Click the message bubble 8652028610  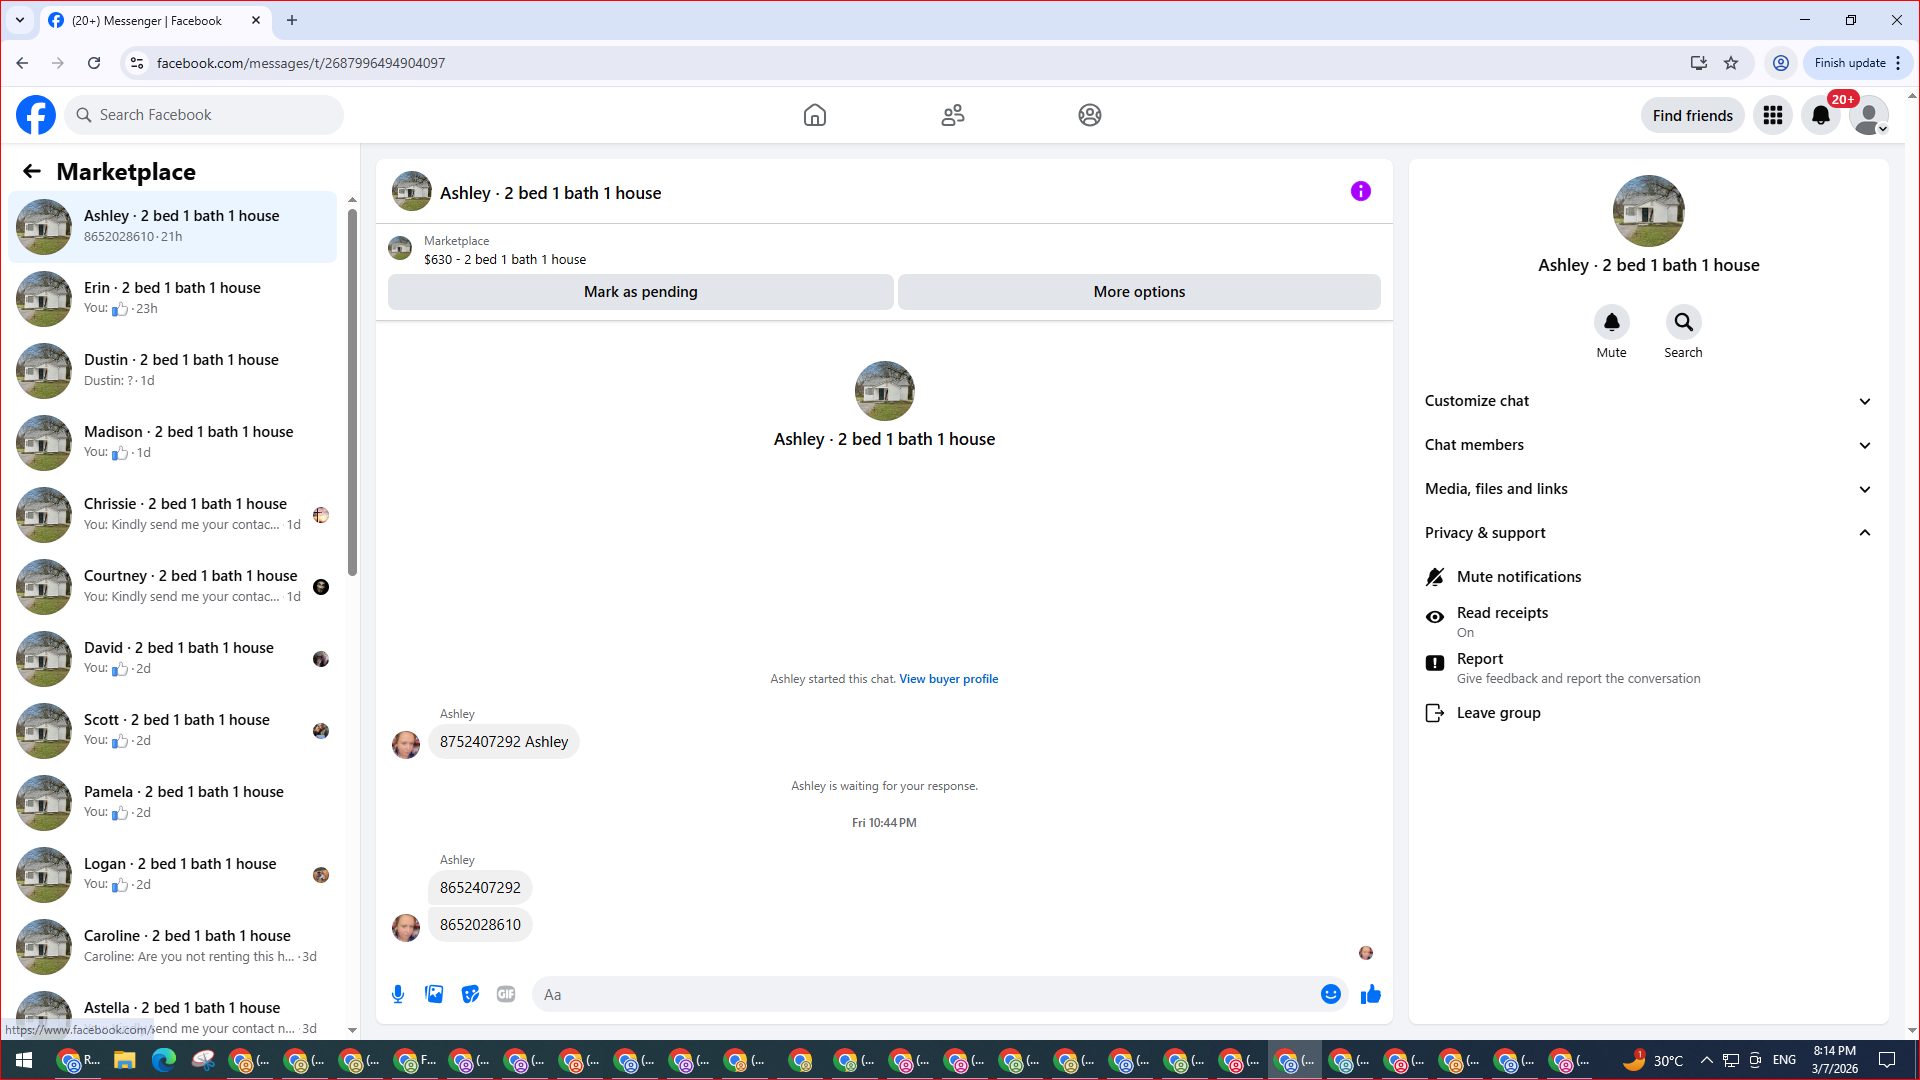point(480,925)
